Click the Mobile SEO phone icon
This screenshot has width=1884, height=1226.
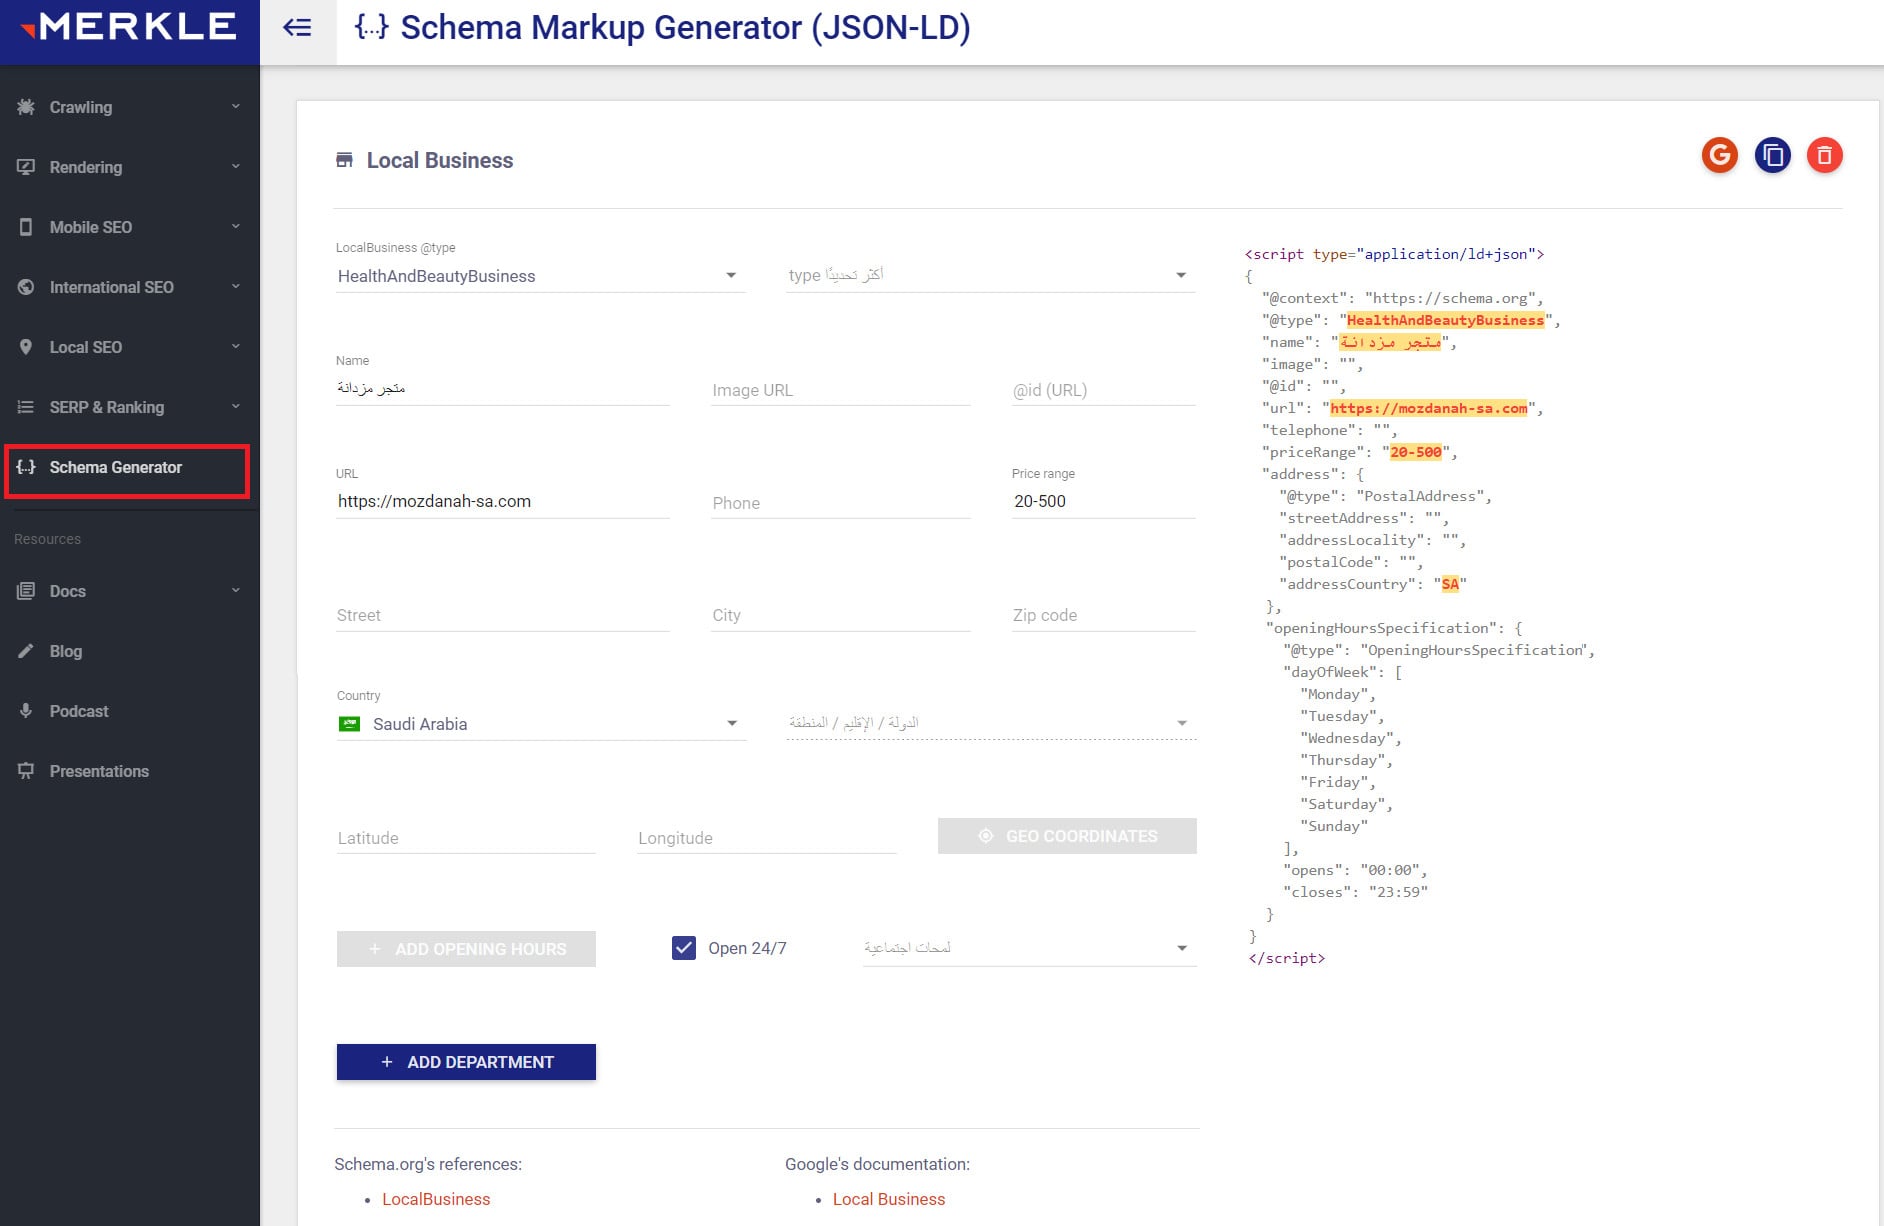(x=26, y=227)
